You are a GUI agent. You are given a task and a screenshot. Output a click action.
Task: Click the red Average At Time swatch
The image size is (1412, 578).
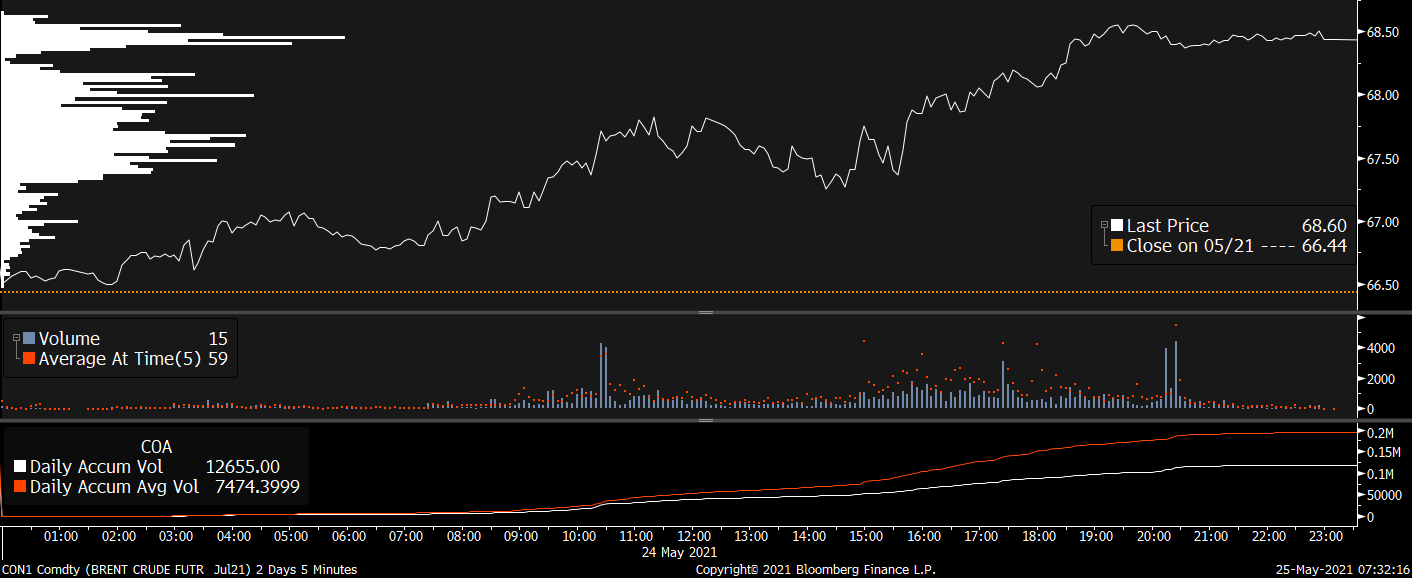click(29, 358)
